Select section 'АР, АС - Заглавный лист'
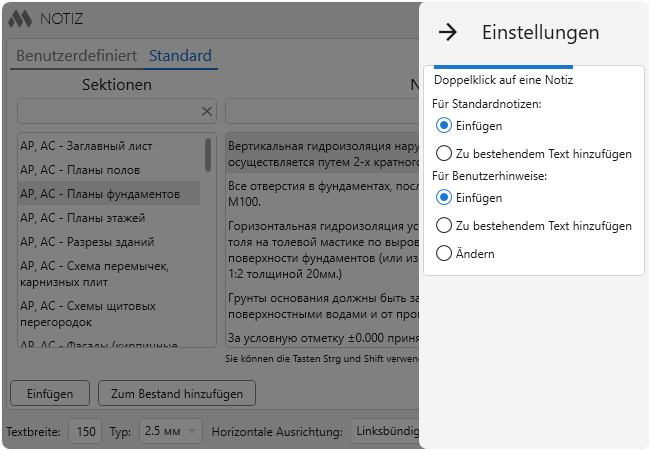 100,146
